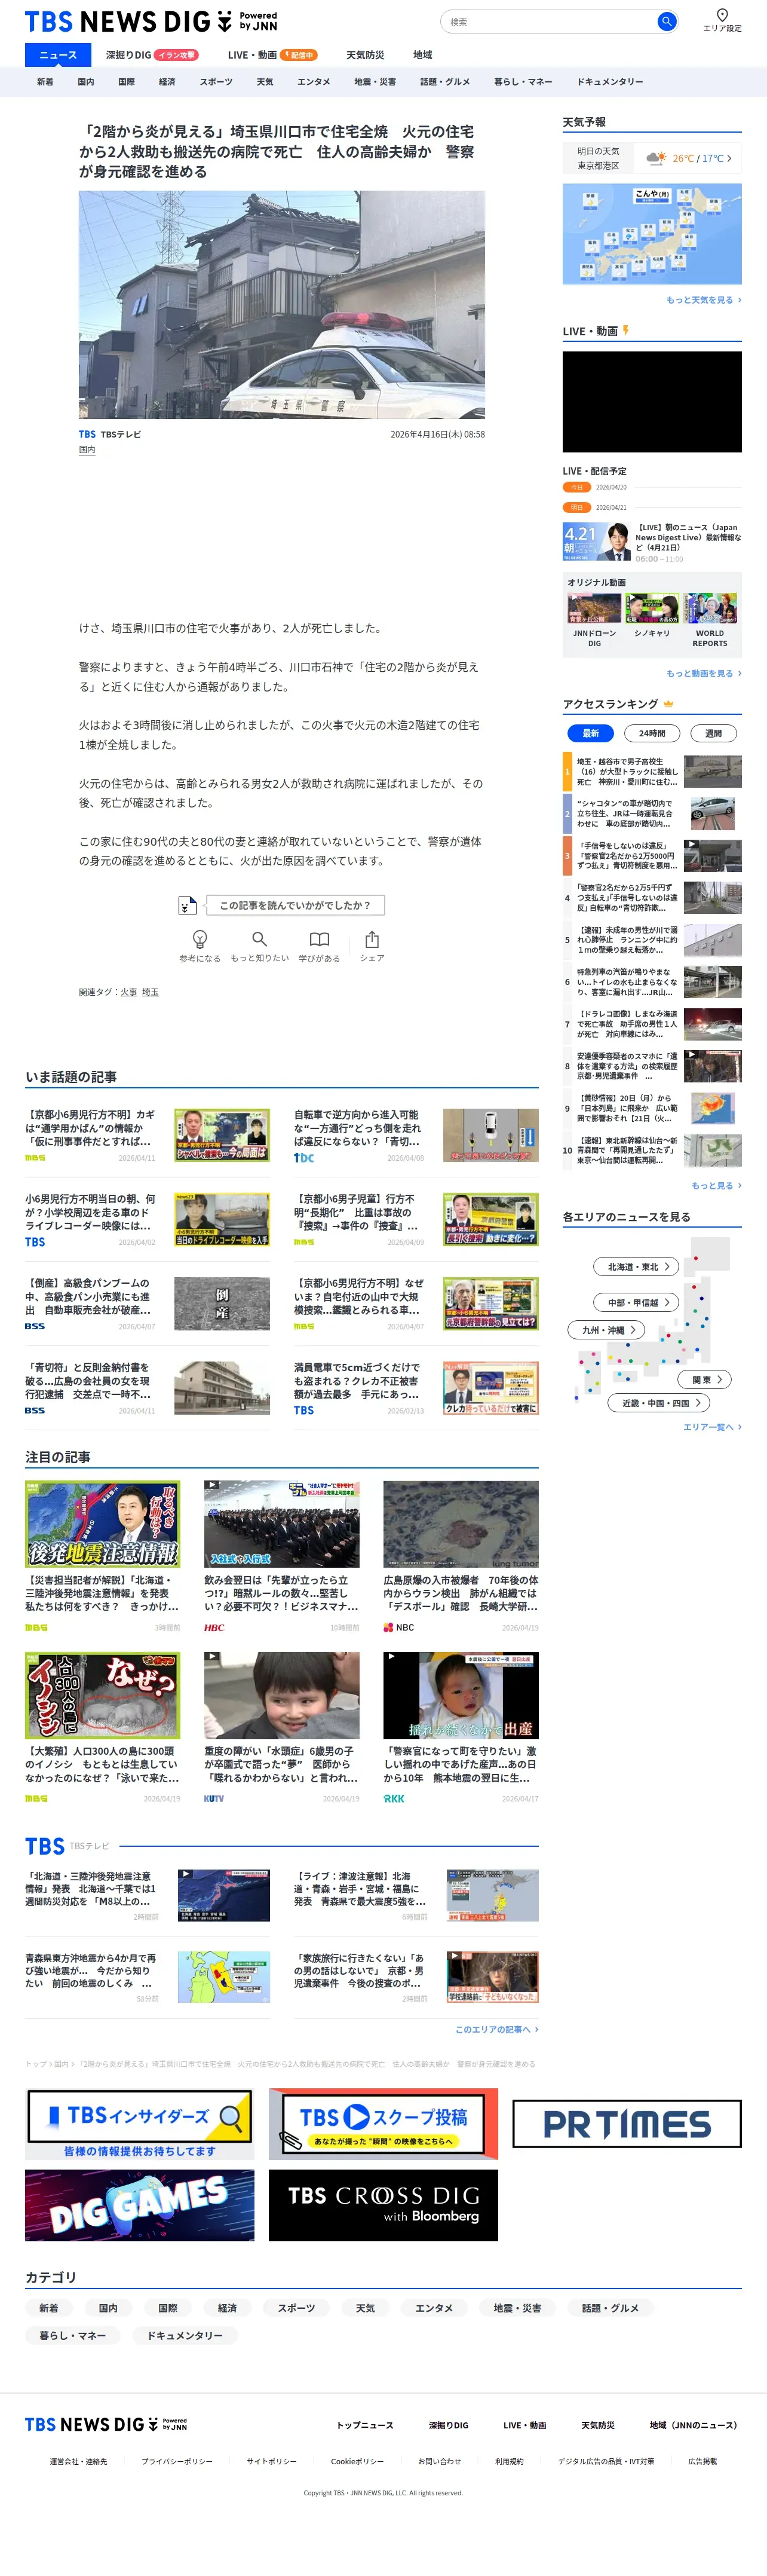The height and width of the screenshot is (2576, 767).
Task: Click the 学びがある open book icon
Action: point(319,938)
